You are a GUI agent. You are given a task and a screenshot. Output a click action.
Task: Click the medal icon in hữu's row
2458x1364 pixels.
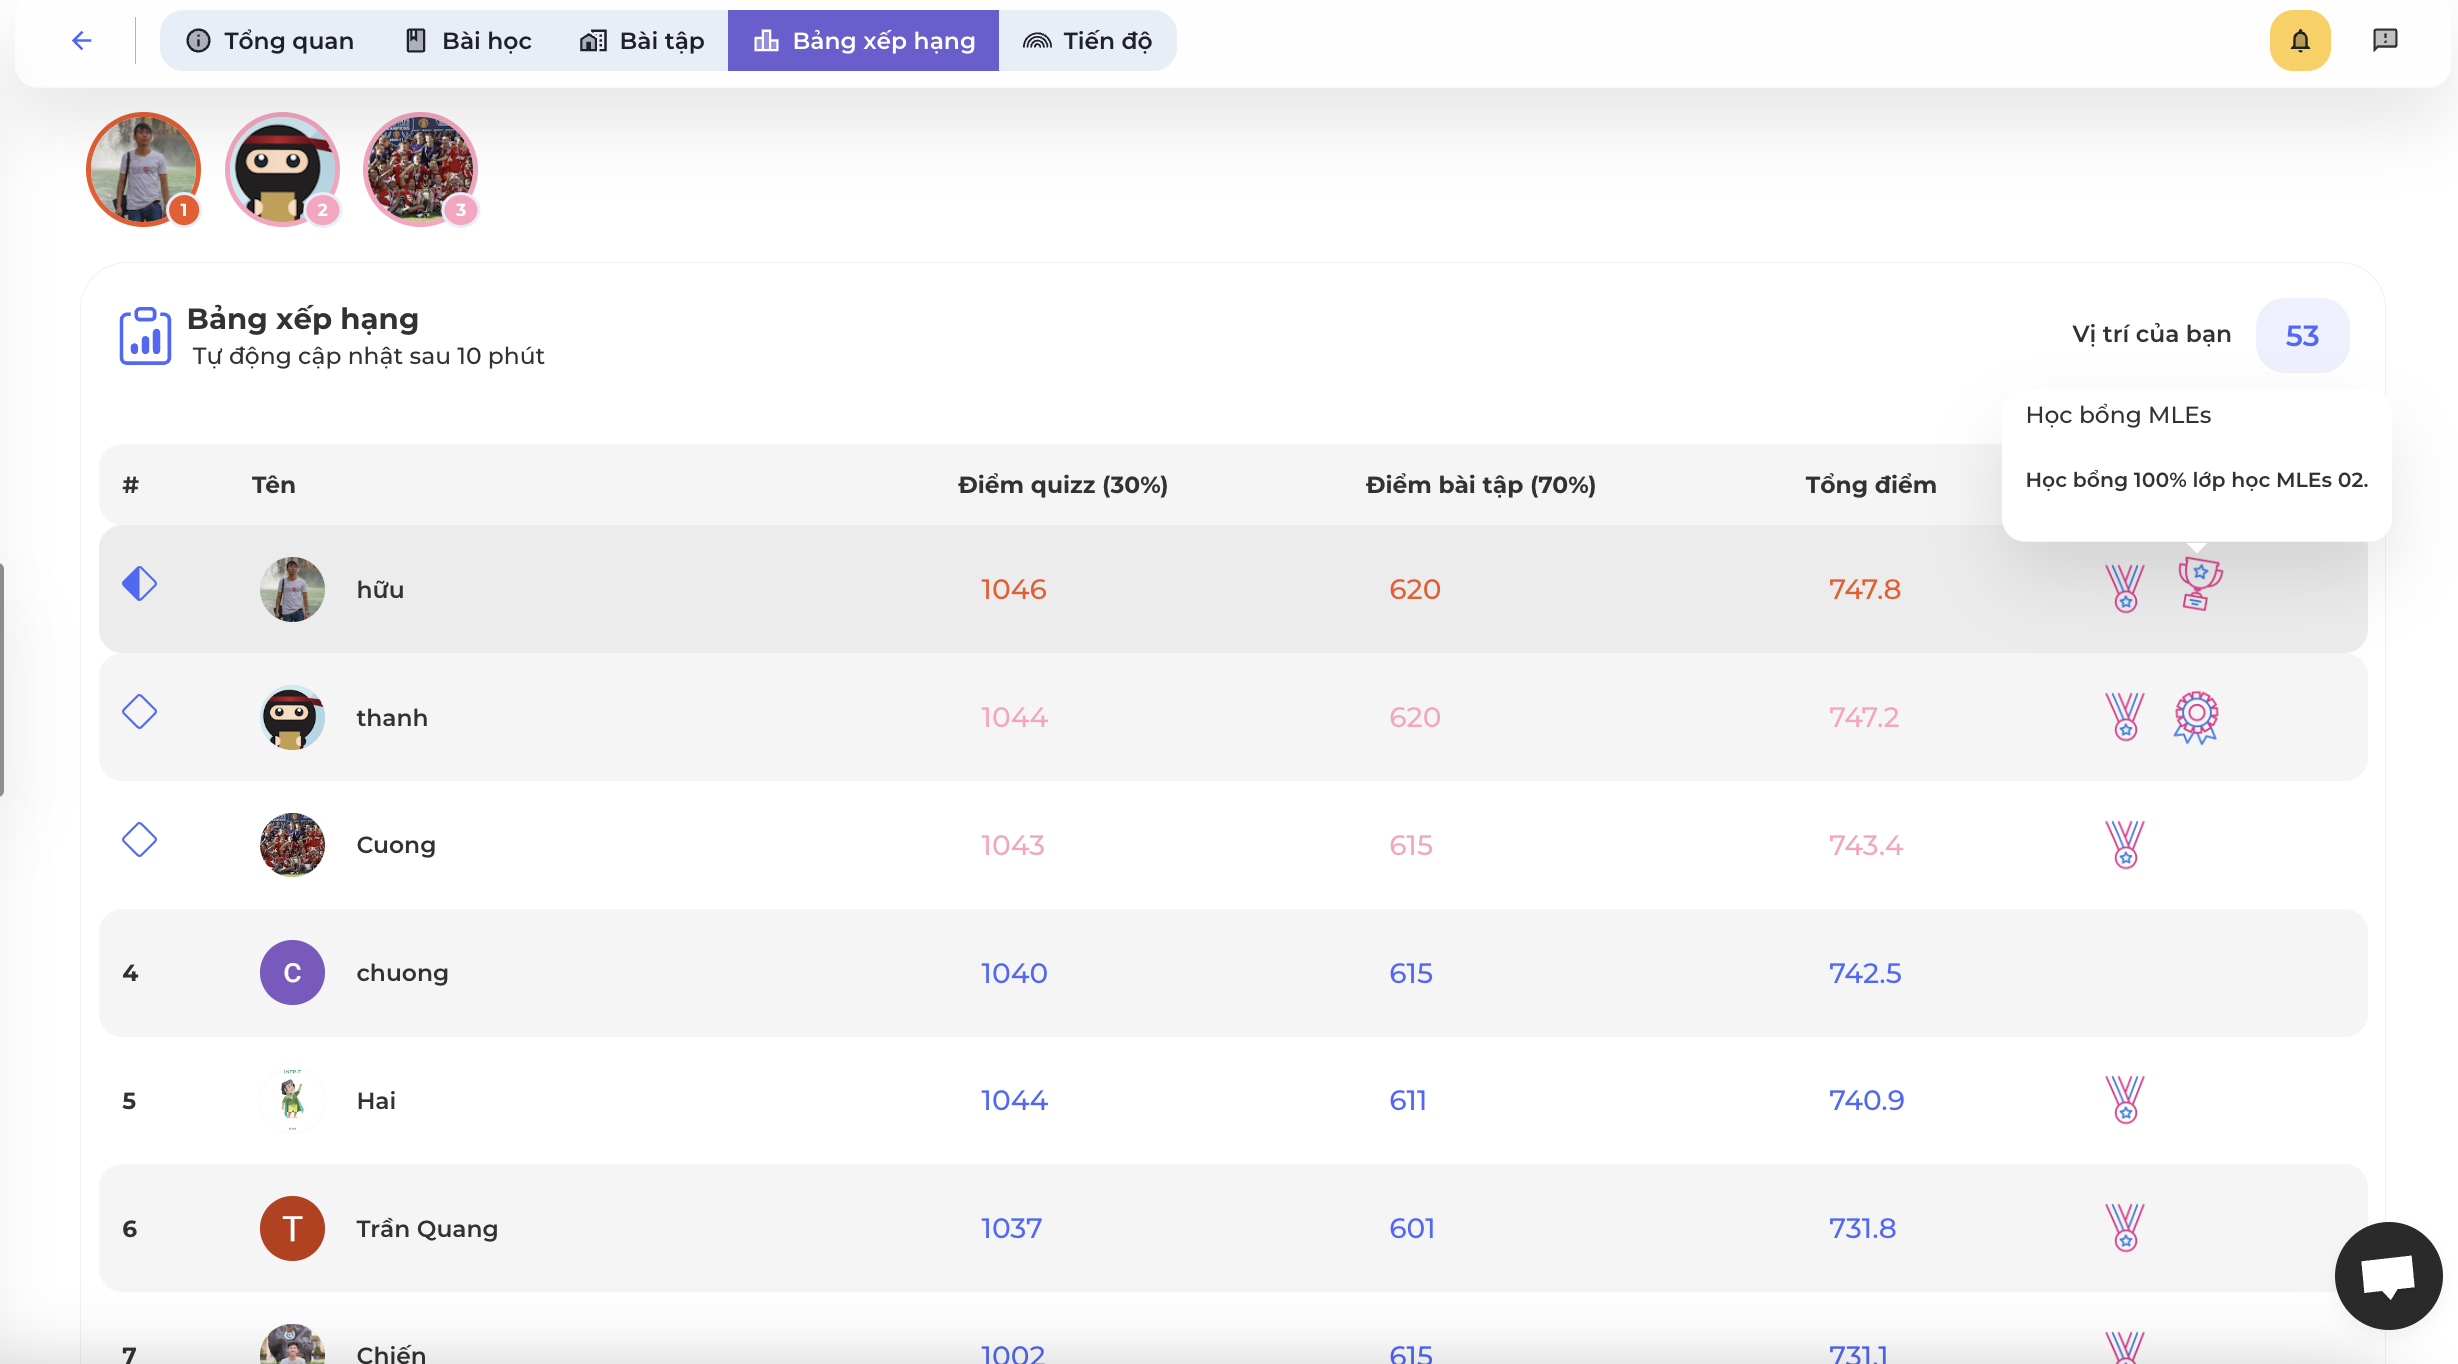click(2125, 588)
